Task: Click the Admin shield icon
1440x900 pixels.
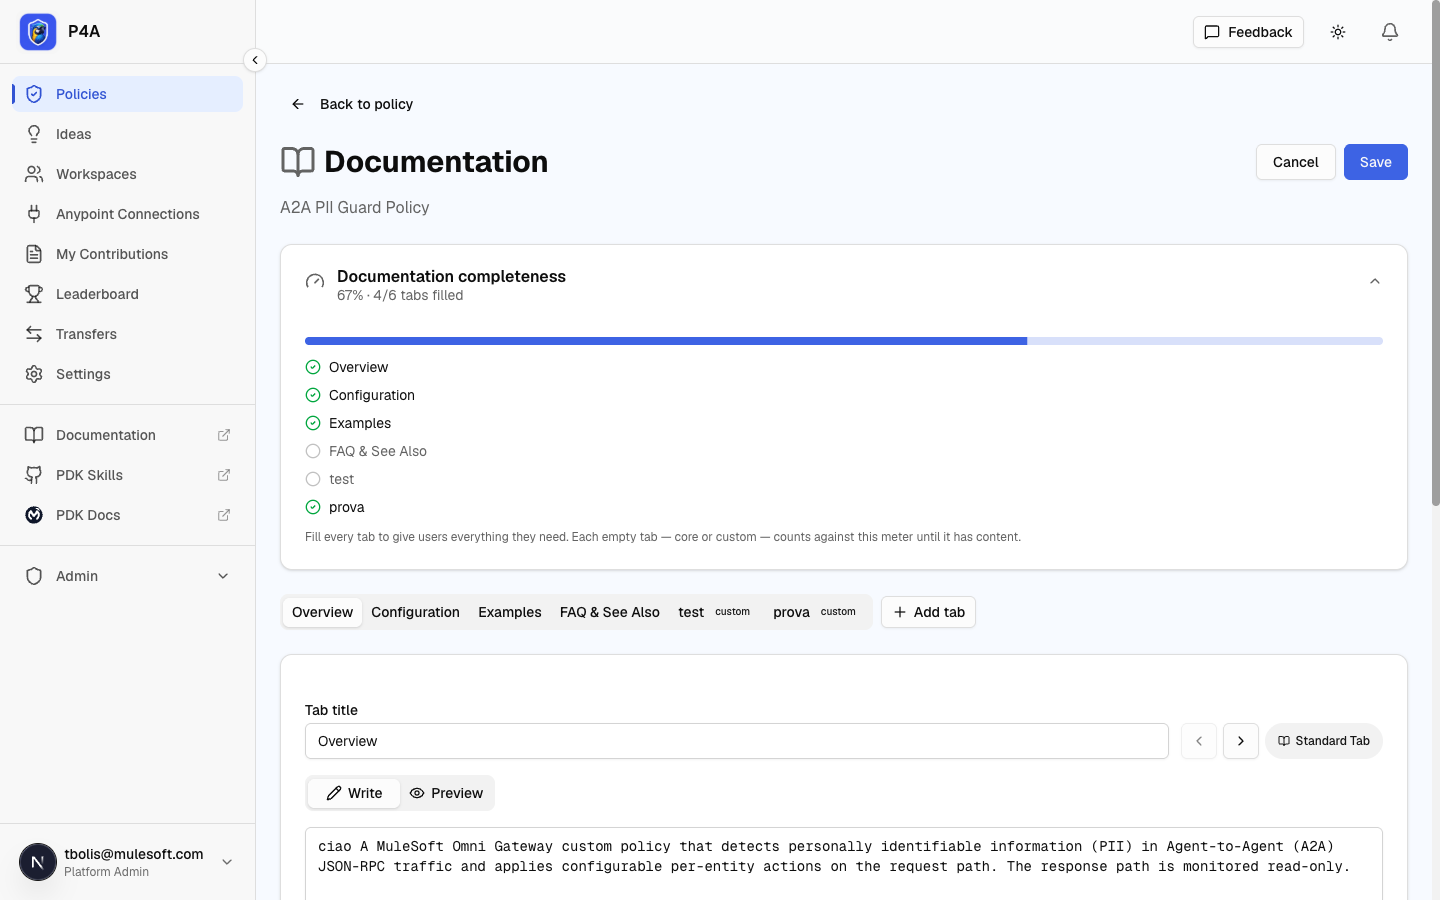Action: click(34, 576)
